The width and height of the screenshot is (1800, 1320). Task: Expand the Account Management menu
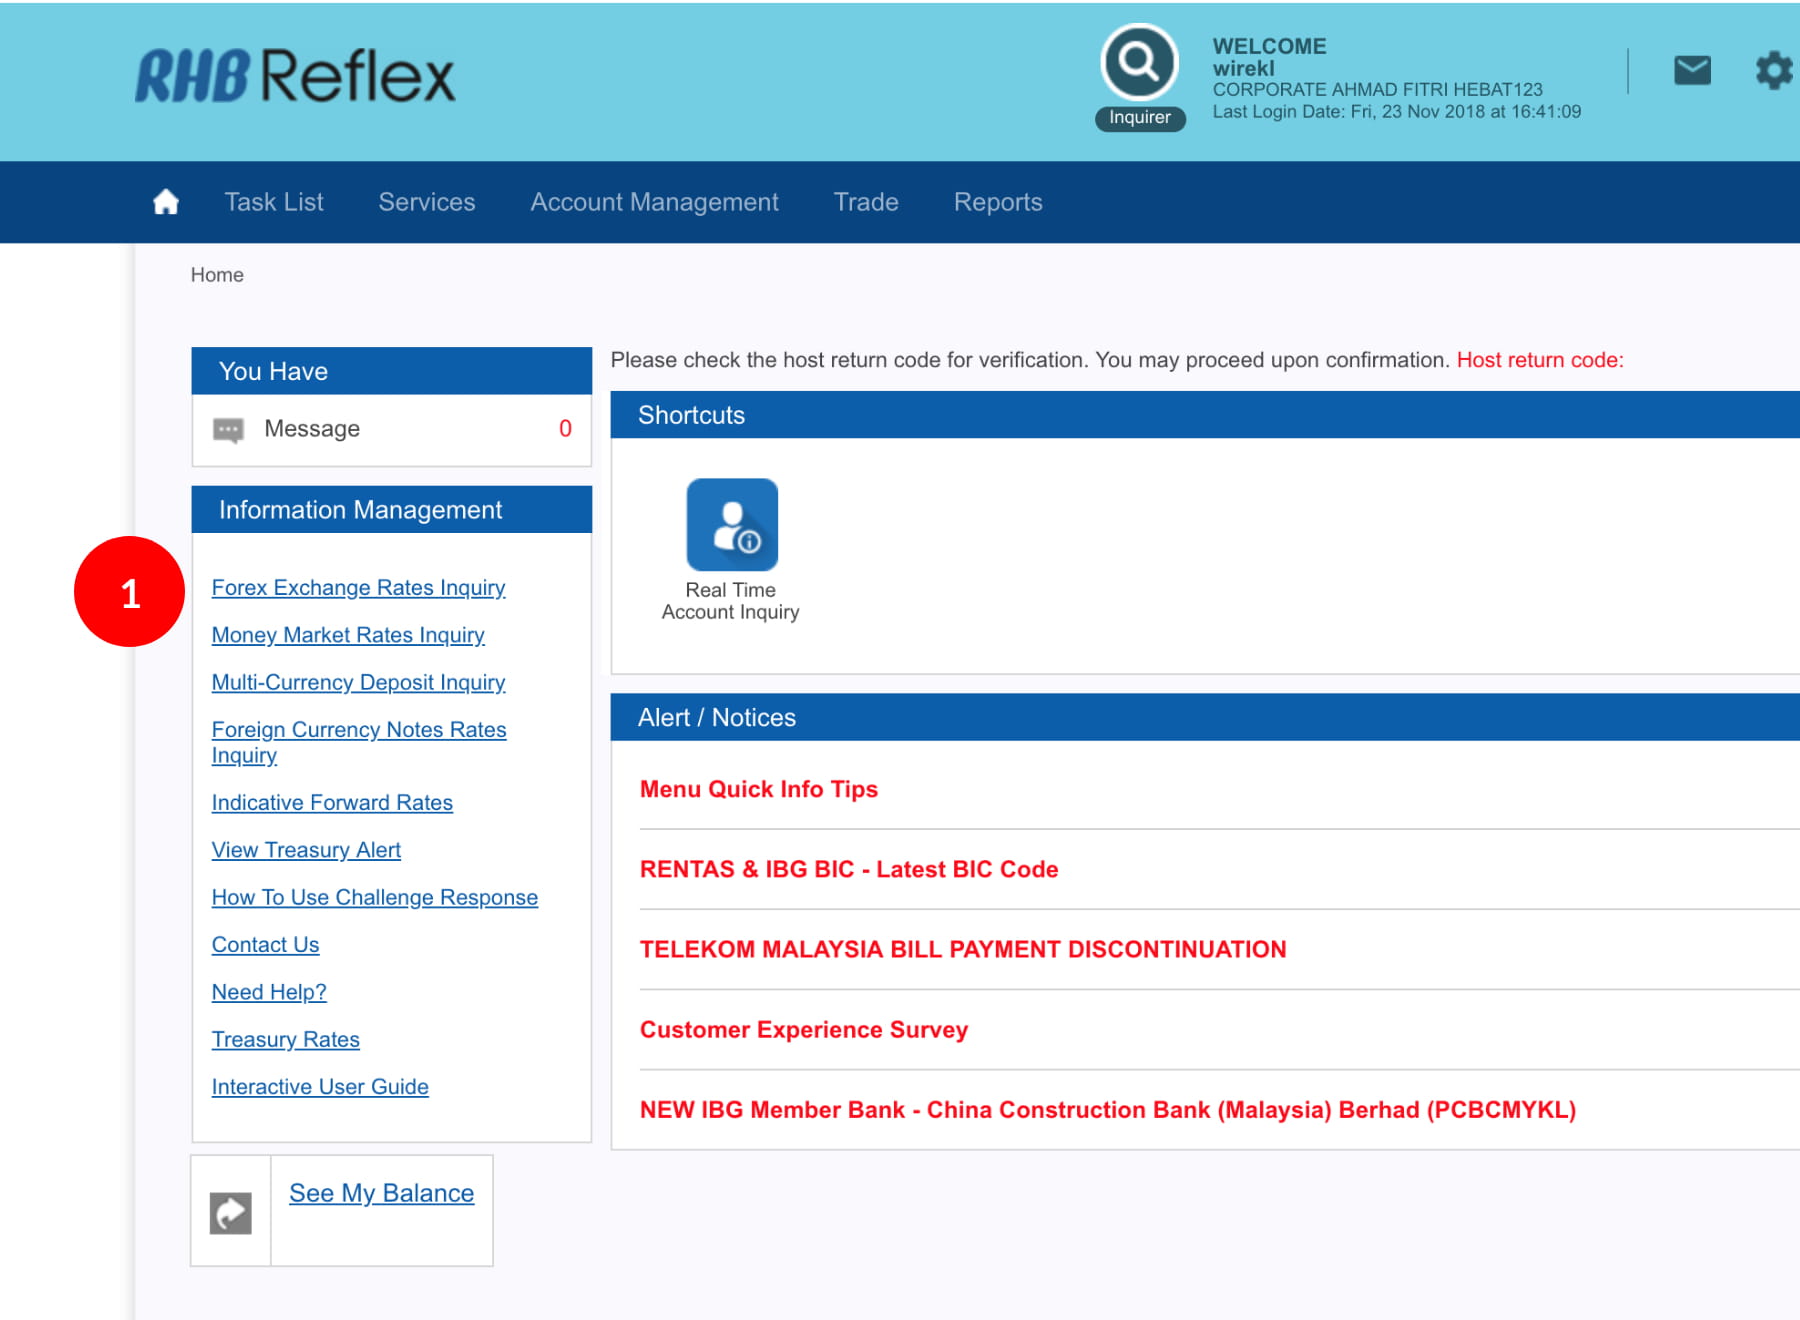coord(654,202)
